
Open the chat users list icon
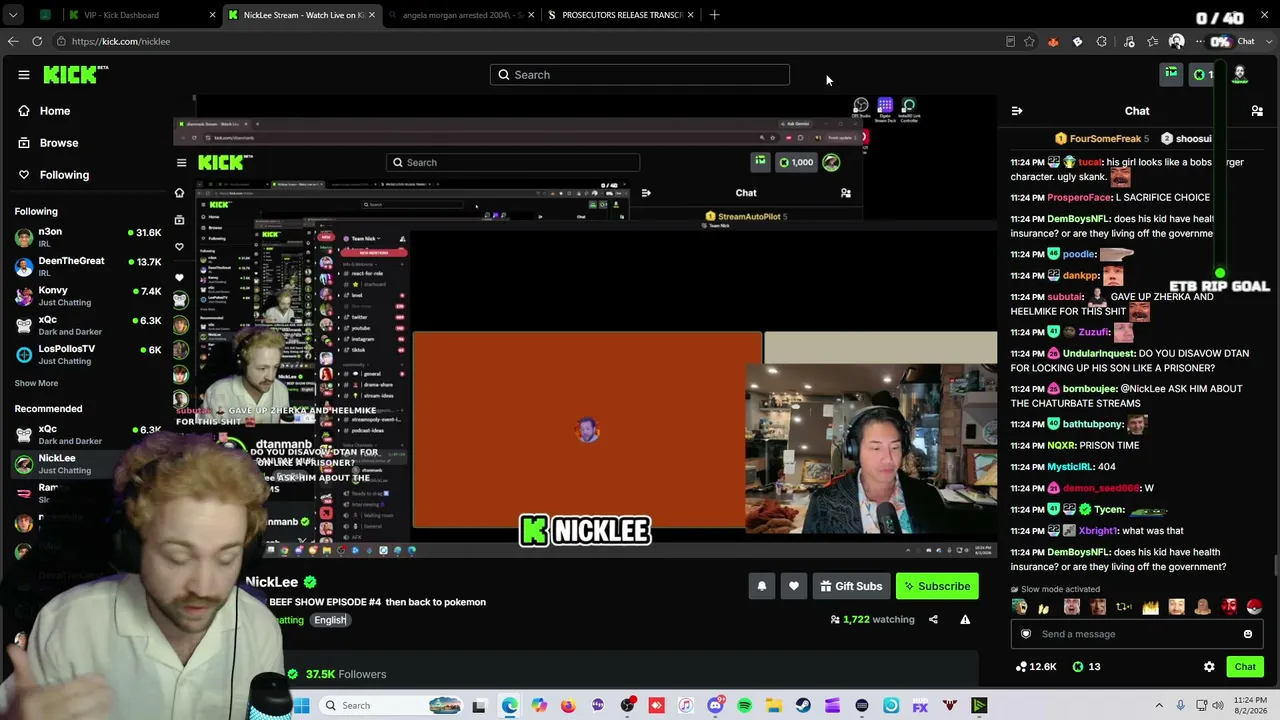coord(1257,111)
